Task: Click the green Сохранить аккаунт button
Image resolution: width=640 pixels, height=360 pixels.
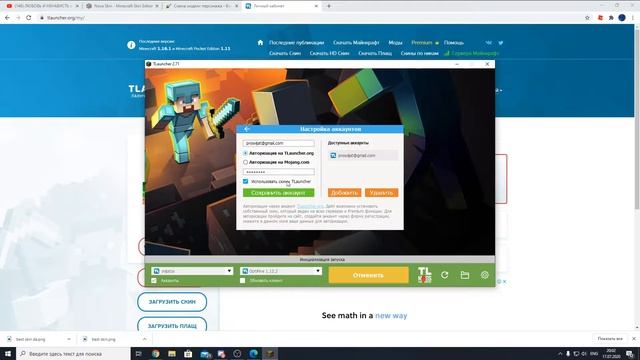Action: (279, 193)
